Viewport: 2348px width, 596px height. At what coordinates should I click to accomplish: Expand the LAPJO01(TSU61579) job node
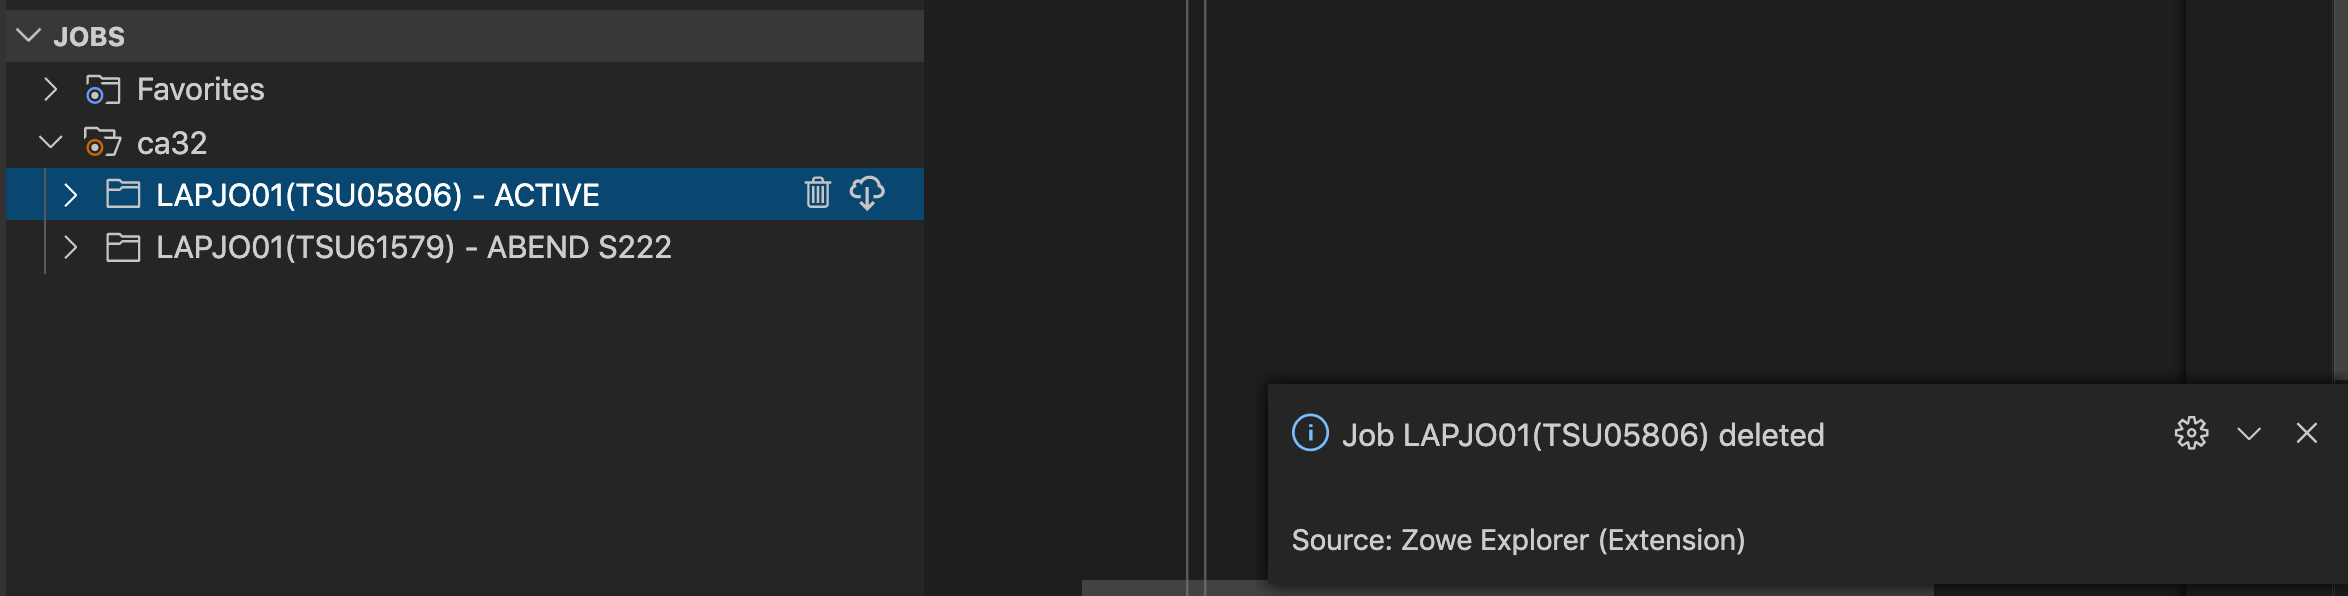70,247
